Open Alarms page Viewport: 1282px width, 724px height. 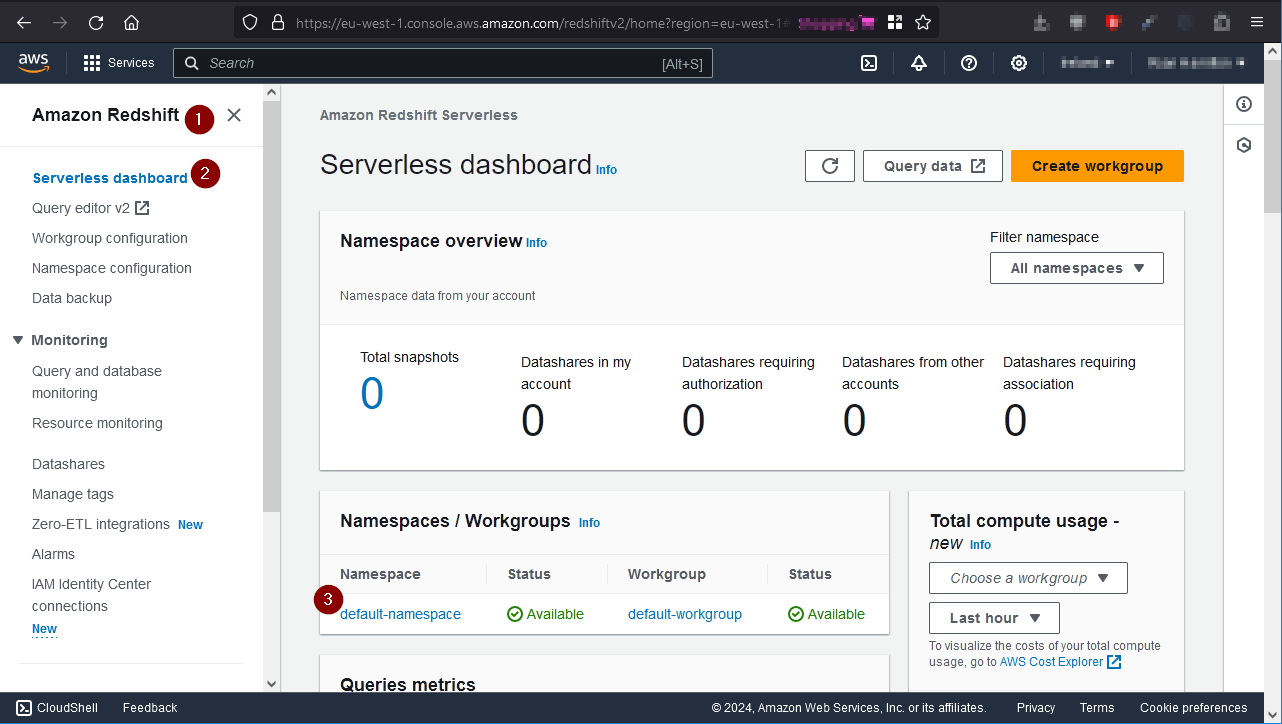click(53, 554)
